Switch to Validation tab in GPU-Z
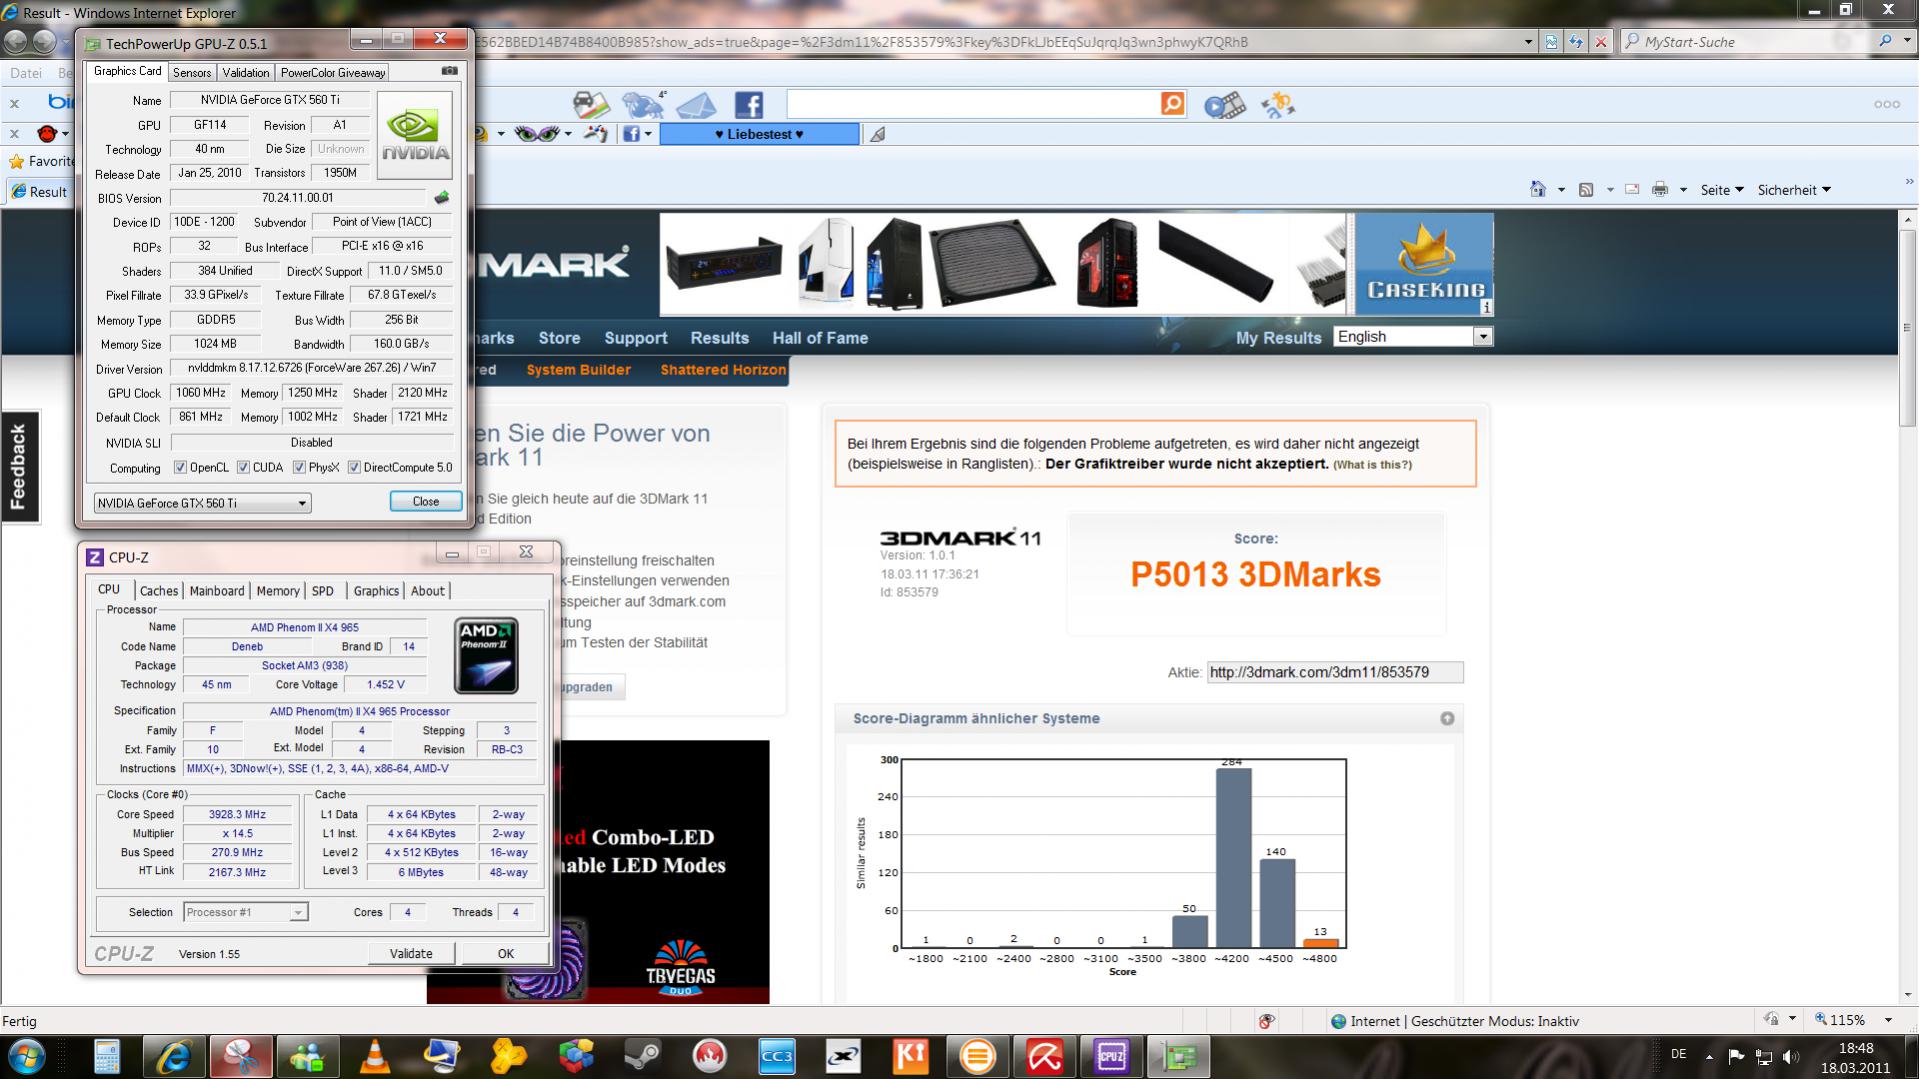The image size is (1919, 1079). [x=245, y=72]
